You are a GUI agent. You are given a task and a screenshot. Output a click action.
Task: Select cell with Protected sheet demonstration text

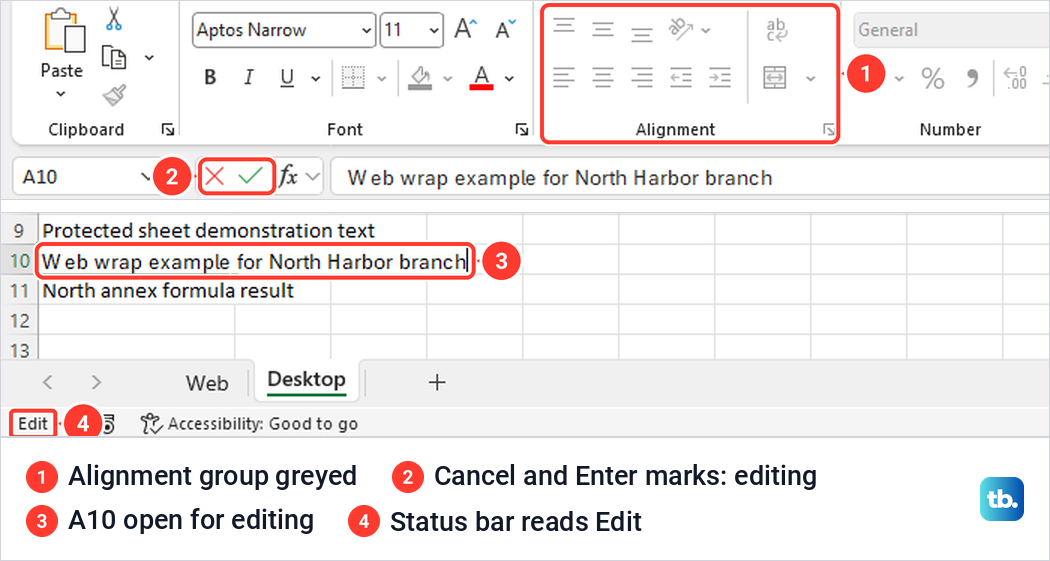click(208, 231)
